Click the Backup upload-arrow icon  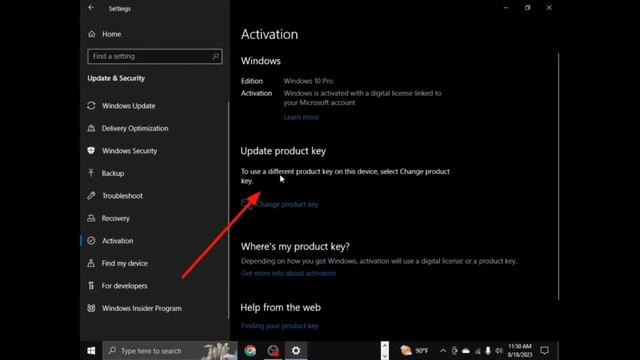click(x=91, y=173)
